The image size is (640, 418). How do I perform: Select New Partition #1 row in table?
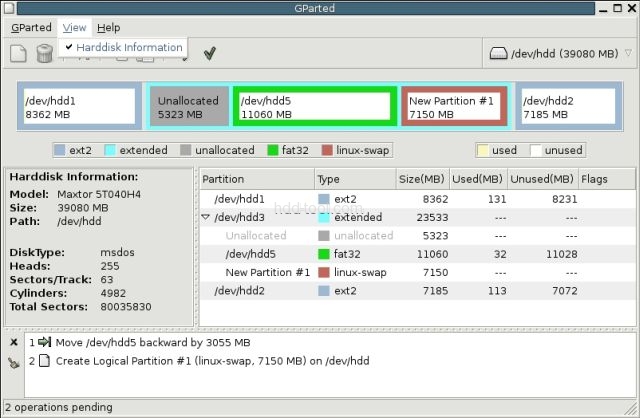coord(418,273)
